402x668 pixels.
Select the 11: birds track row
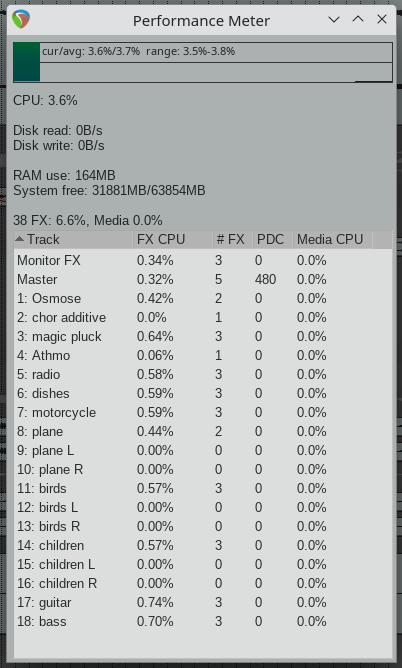203,488
